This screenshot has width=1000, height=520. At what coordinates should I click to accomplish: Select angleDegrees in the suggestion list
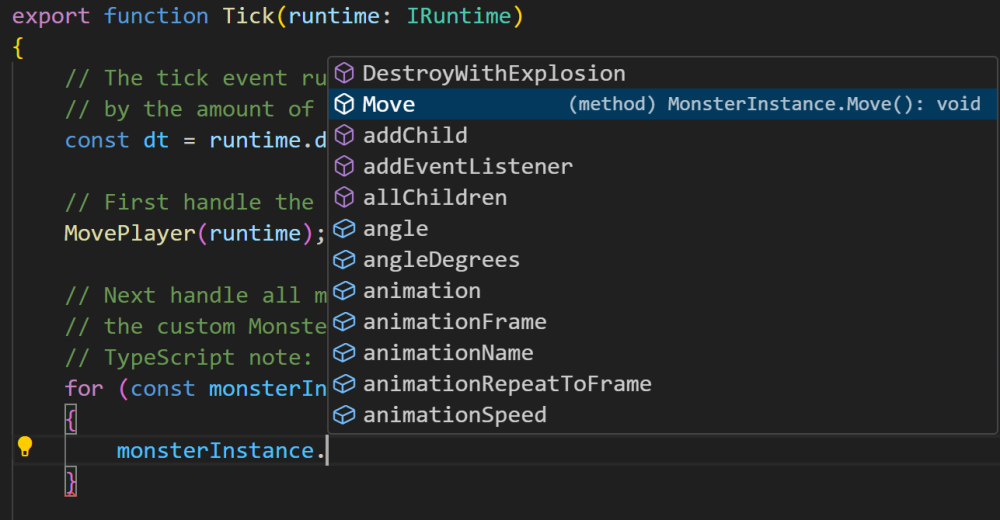click(x=441, y=260)
